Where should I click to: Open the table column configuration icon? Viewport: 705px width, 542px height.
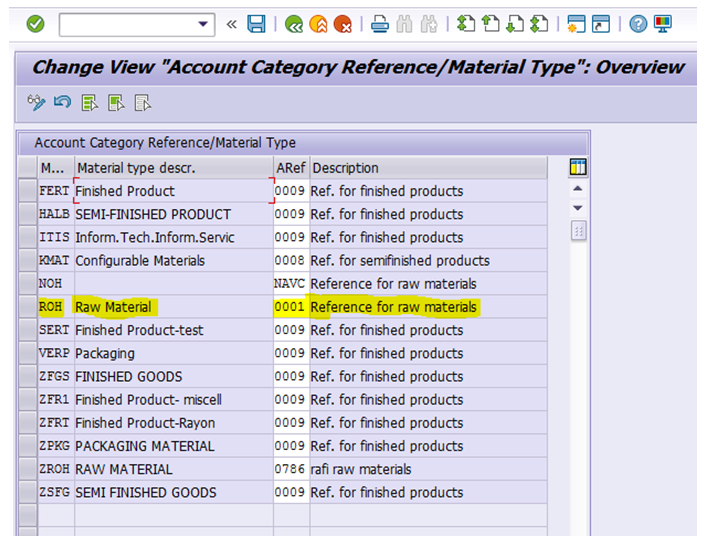coord(578,167)
